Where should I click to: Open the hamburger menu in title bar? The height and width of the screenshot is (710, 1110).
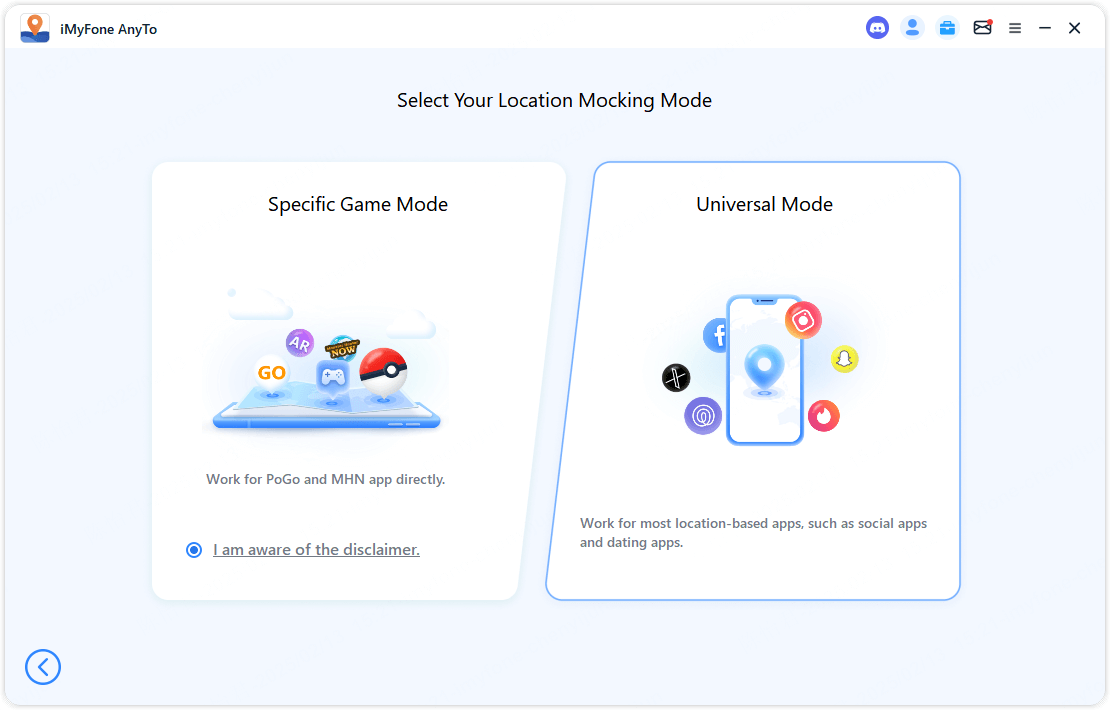(x=1015, y=28)
